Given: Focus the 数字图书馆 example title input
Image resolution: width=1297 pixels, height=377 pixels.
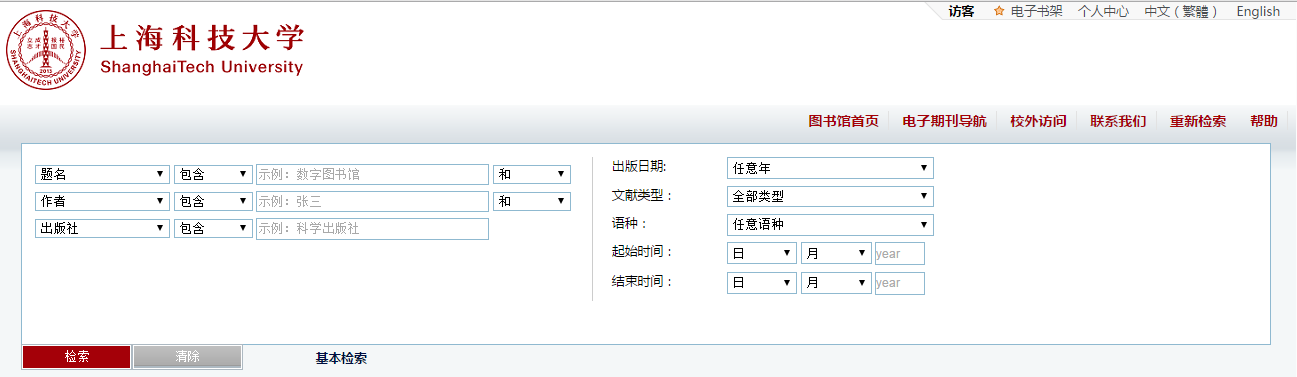Looking at the screenshot, I should click(372, 174).
